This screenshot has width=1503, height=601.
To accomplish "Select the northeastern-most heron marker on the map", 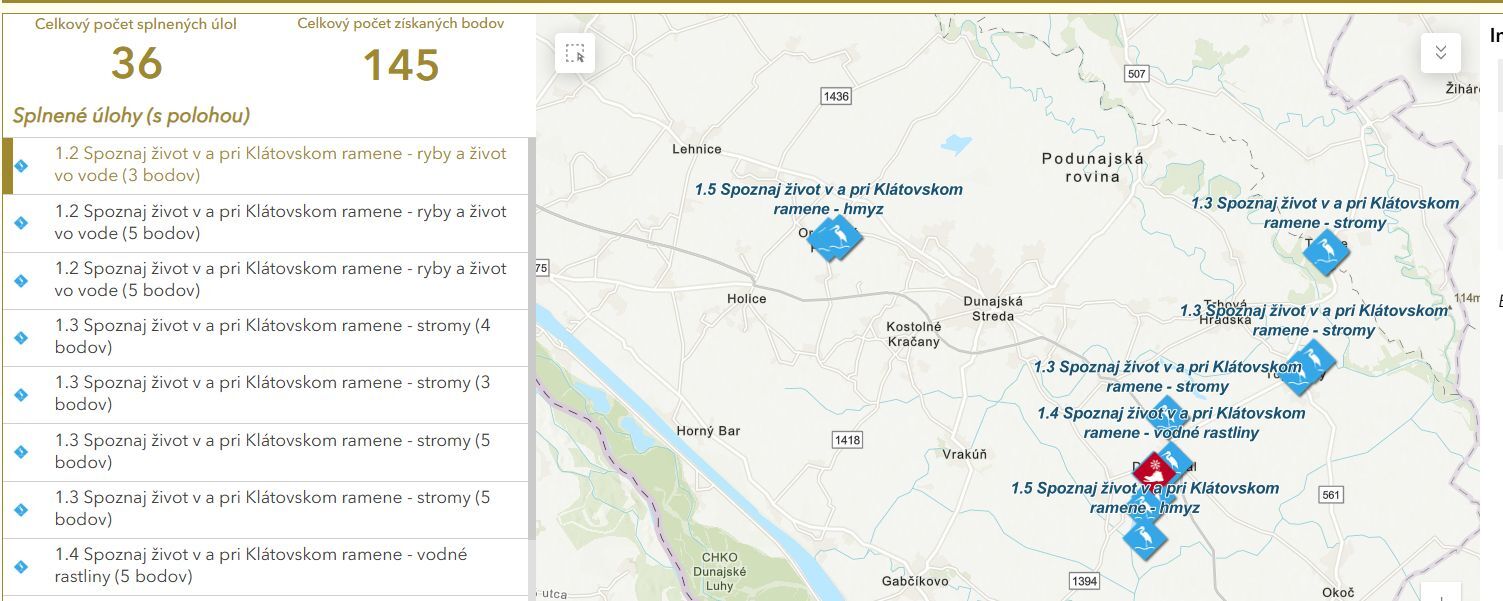I will [x=1326, y=250].
